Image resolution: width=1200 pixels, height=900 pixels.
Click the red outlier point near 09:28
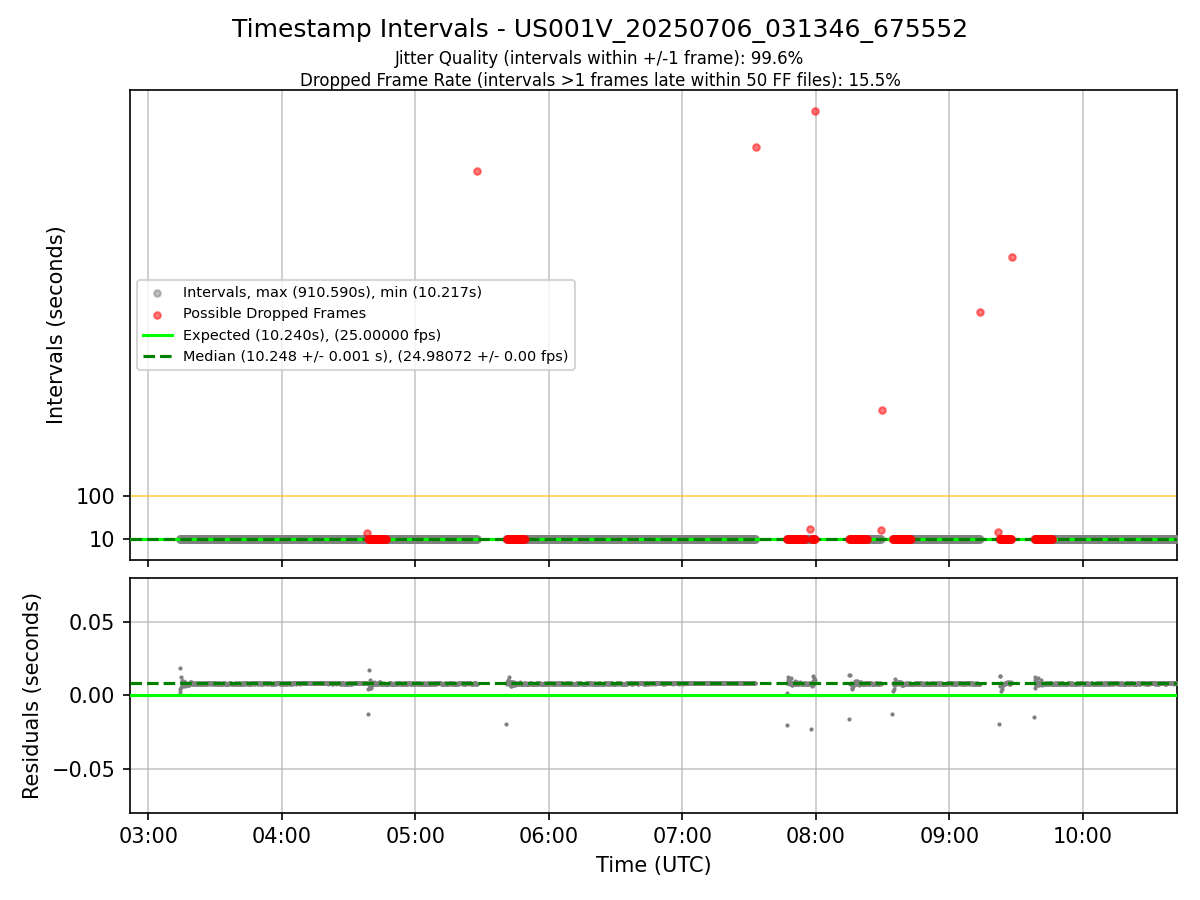pos(1012,257)
